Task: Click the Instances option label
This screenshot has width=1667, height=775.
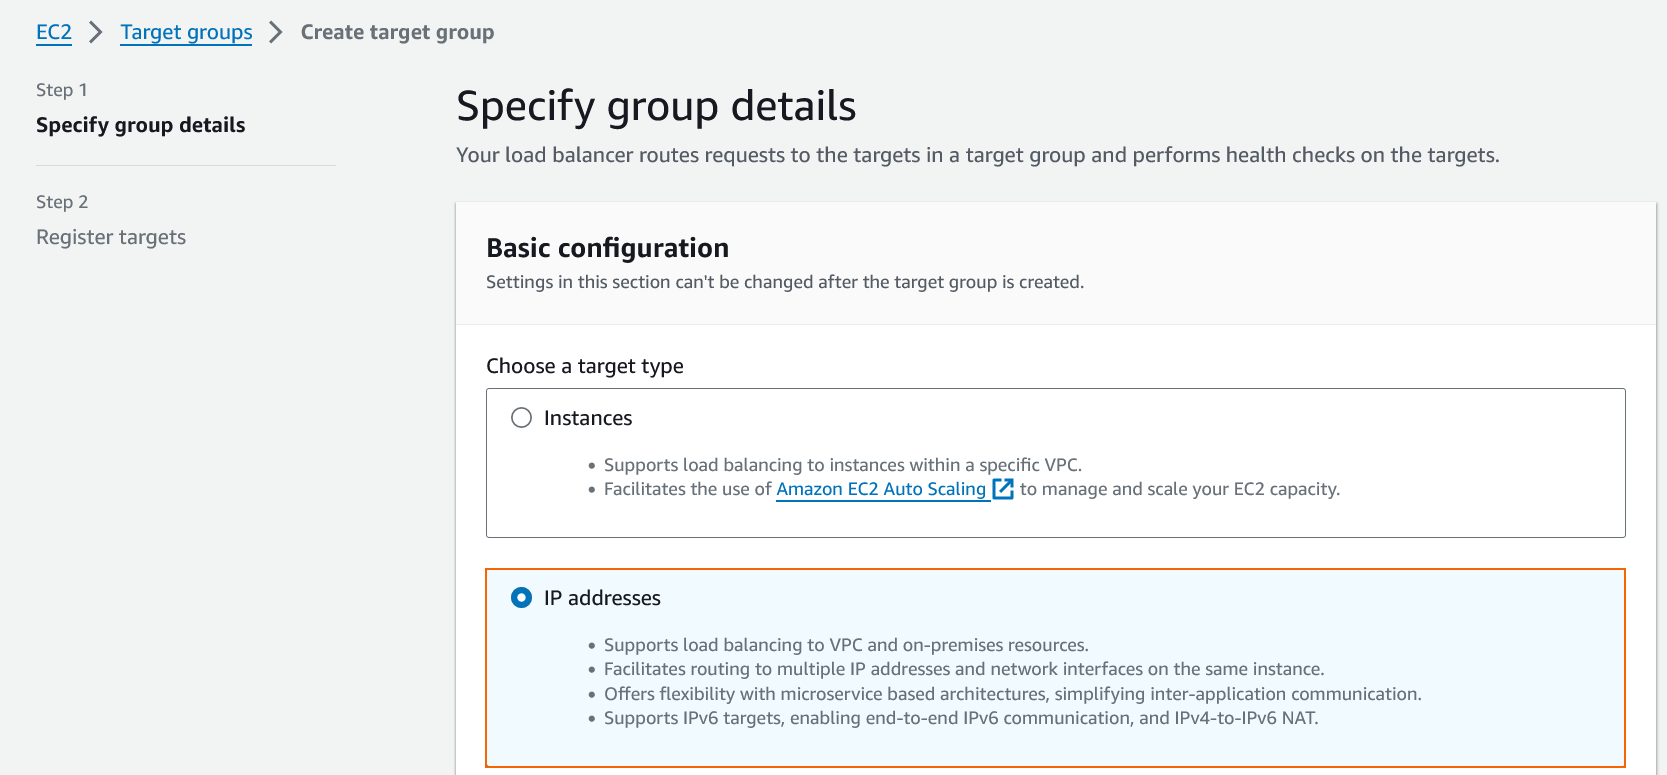Action: (x=588, y=418)
